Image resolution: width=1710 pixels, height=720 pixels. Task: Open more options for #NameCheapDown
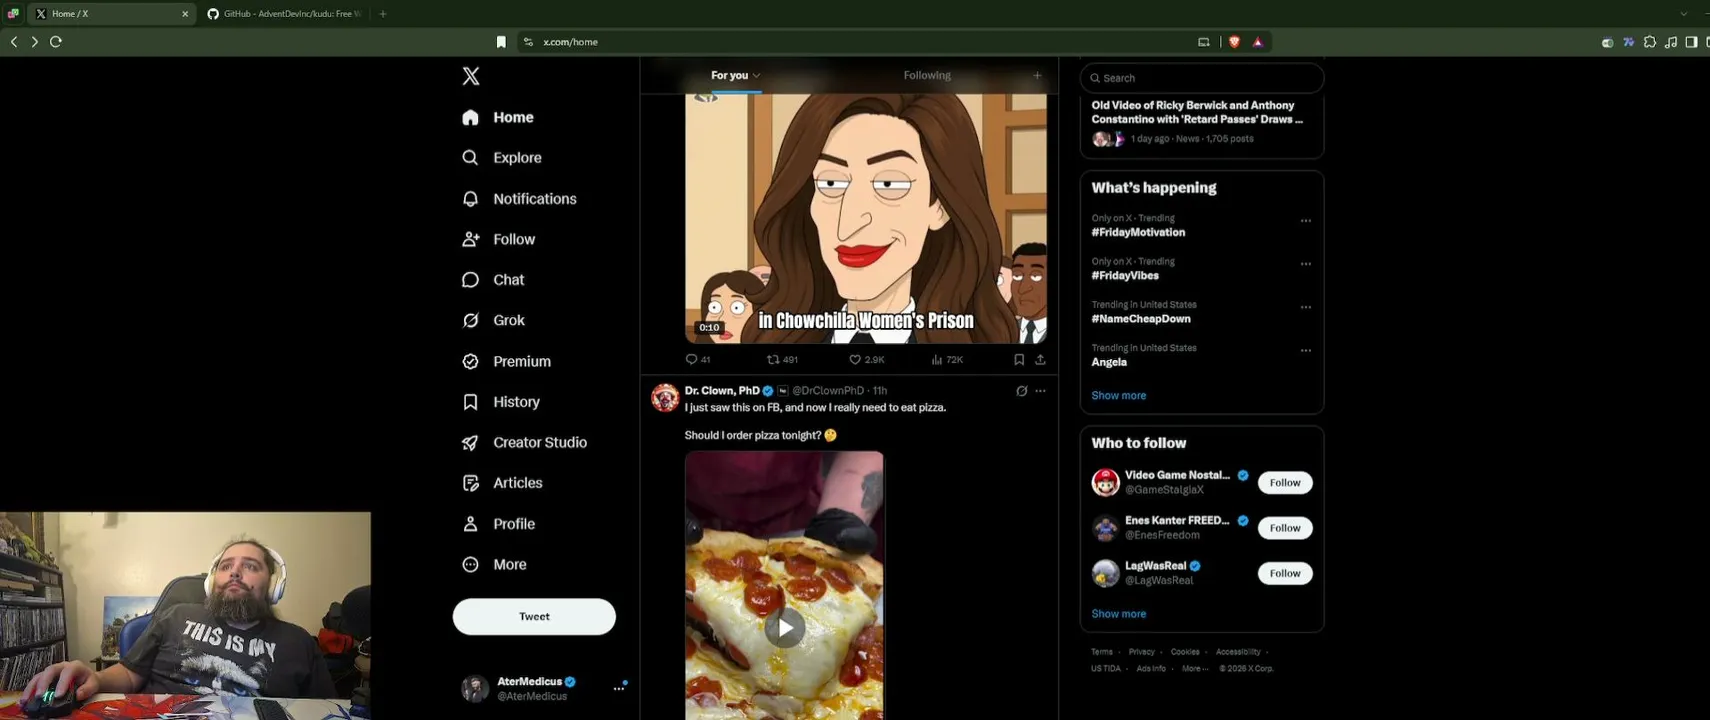click(1305, 307)
